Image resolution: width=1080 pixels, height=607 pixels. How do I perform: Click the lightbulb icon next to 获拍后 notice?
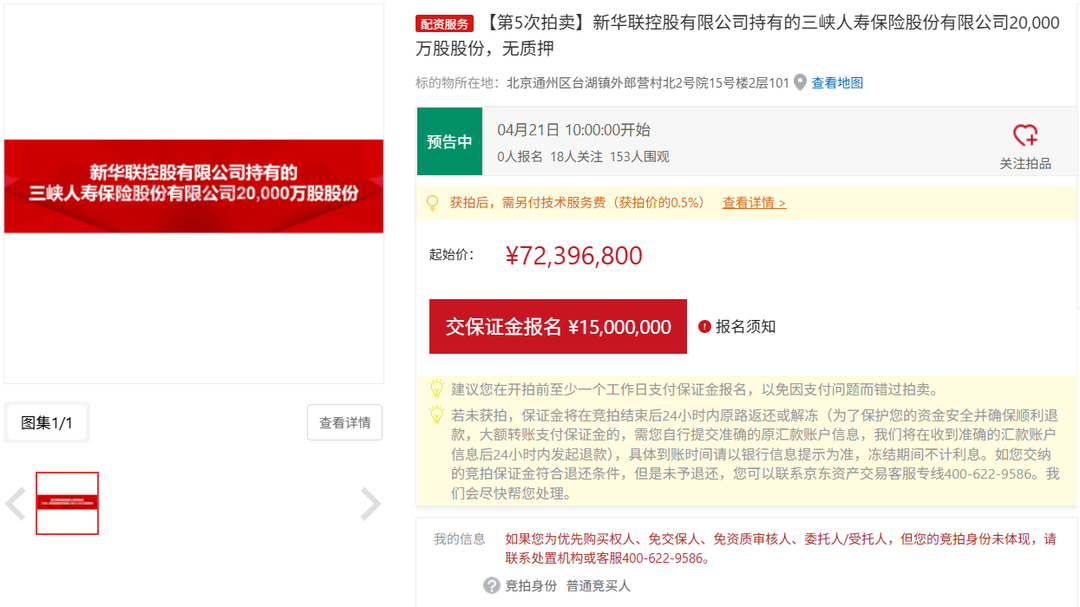[433, 203]
